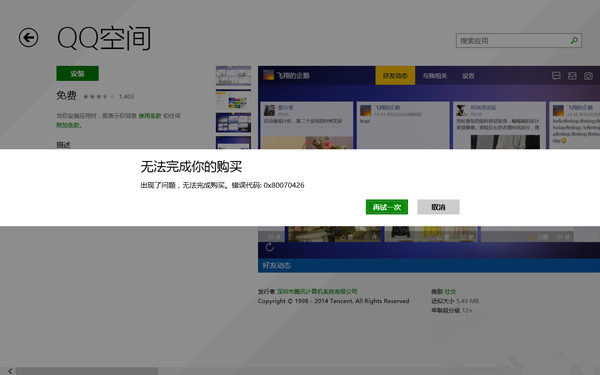Viewport: 600px width, 375px height.
Task: Click the back arrow next to QQ空间
Action: [29, 38]
